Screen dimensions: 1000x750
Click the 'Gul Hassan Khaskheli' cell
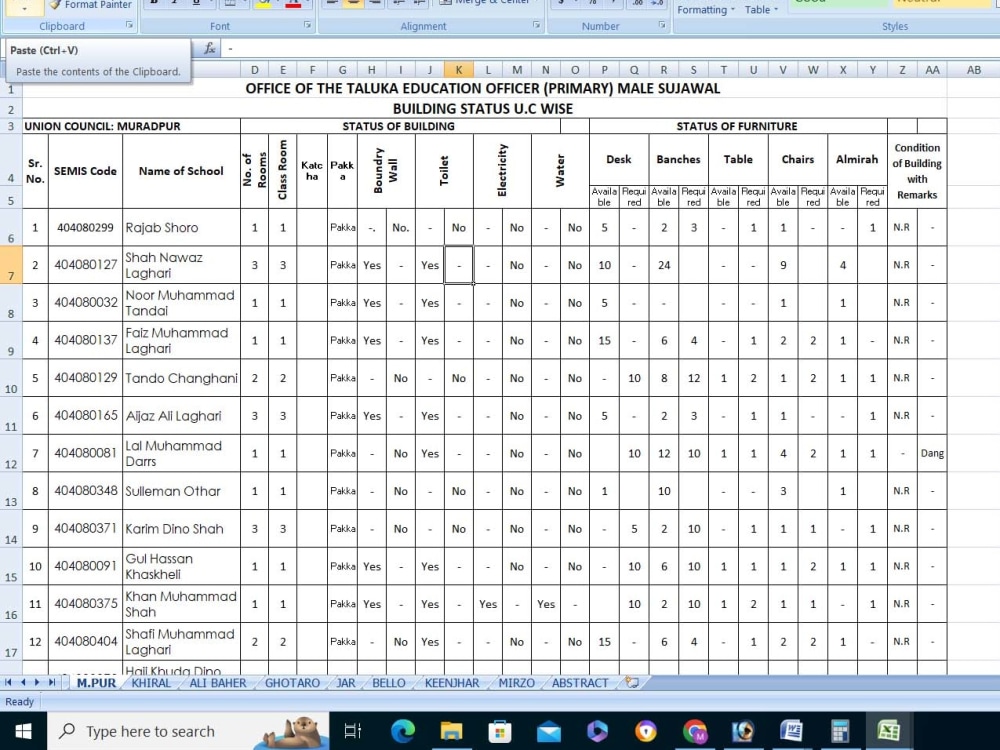click(181, 566)
